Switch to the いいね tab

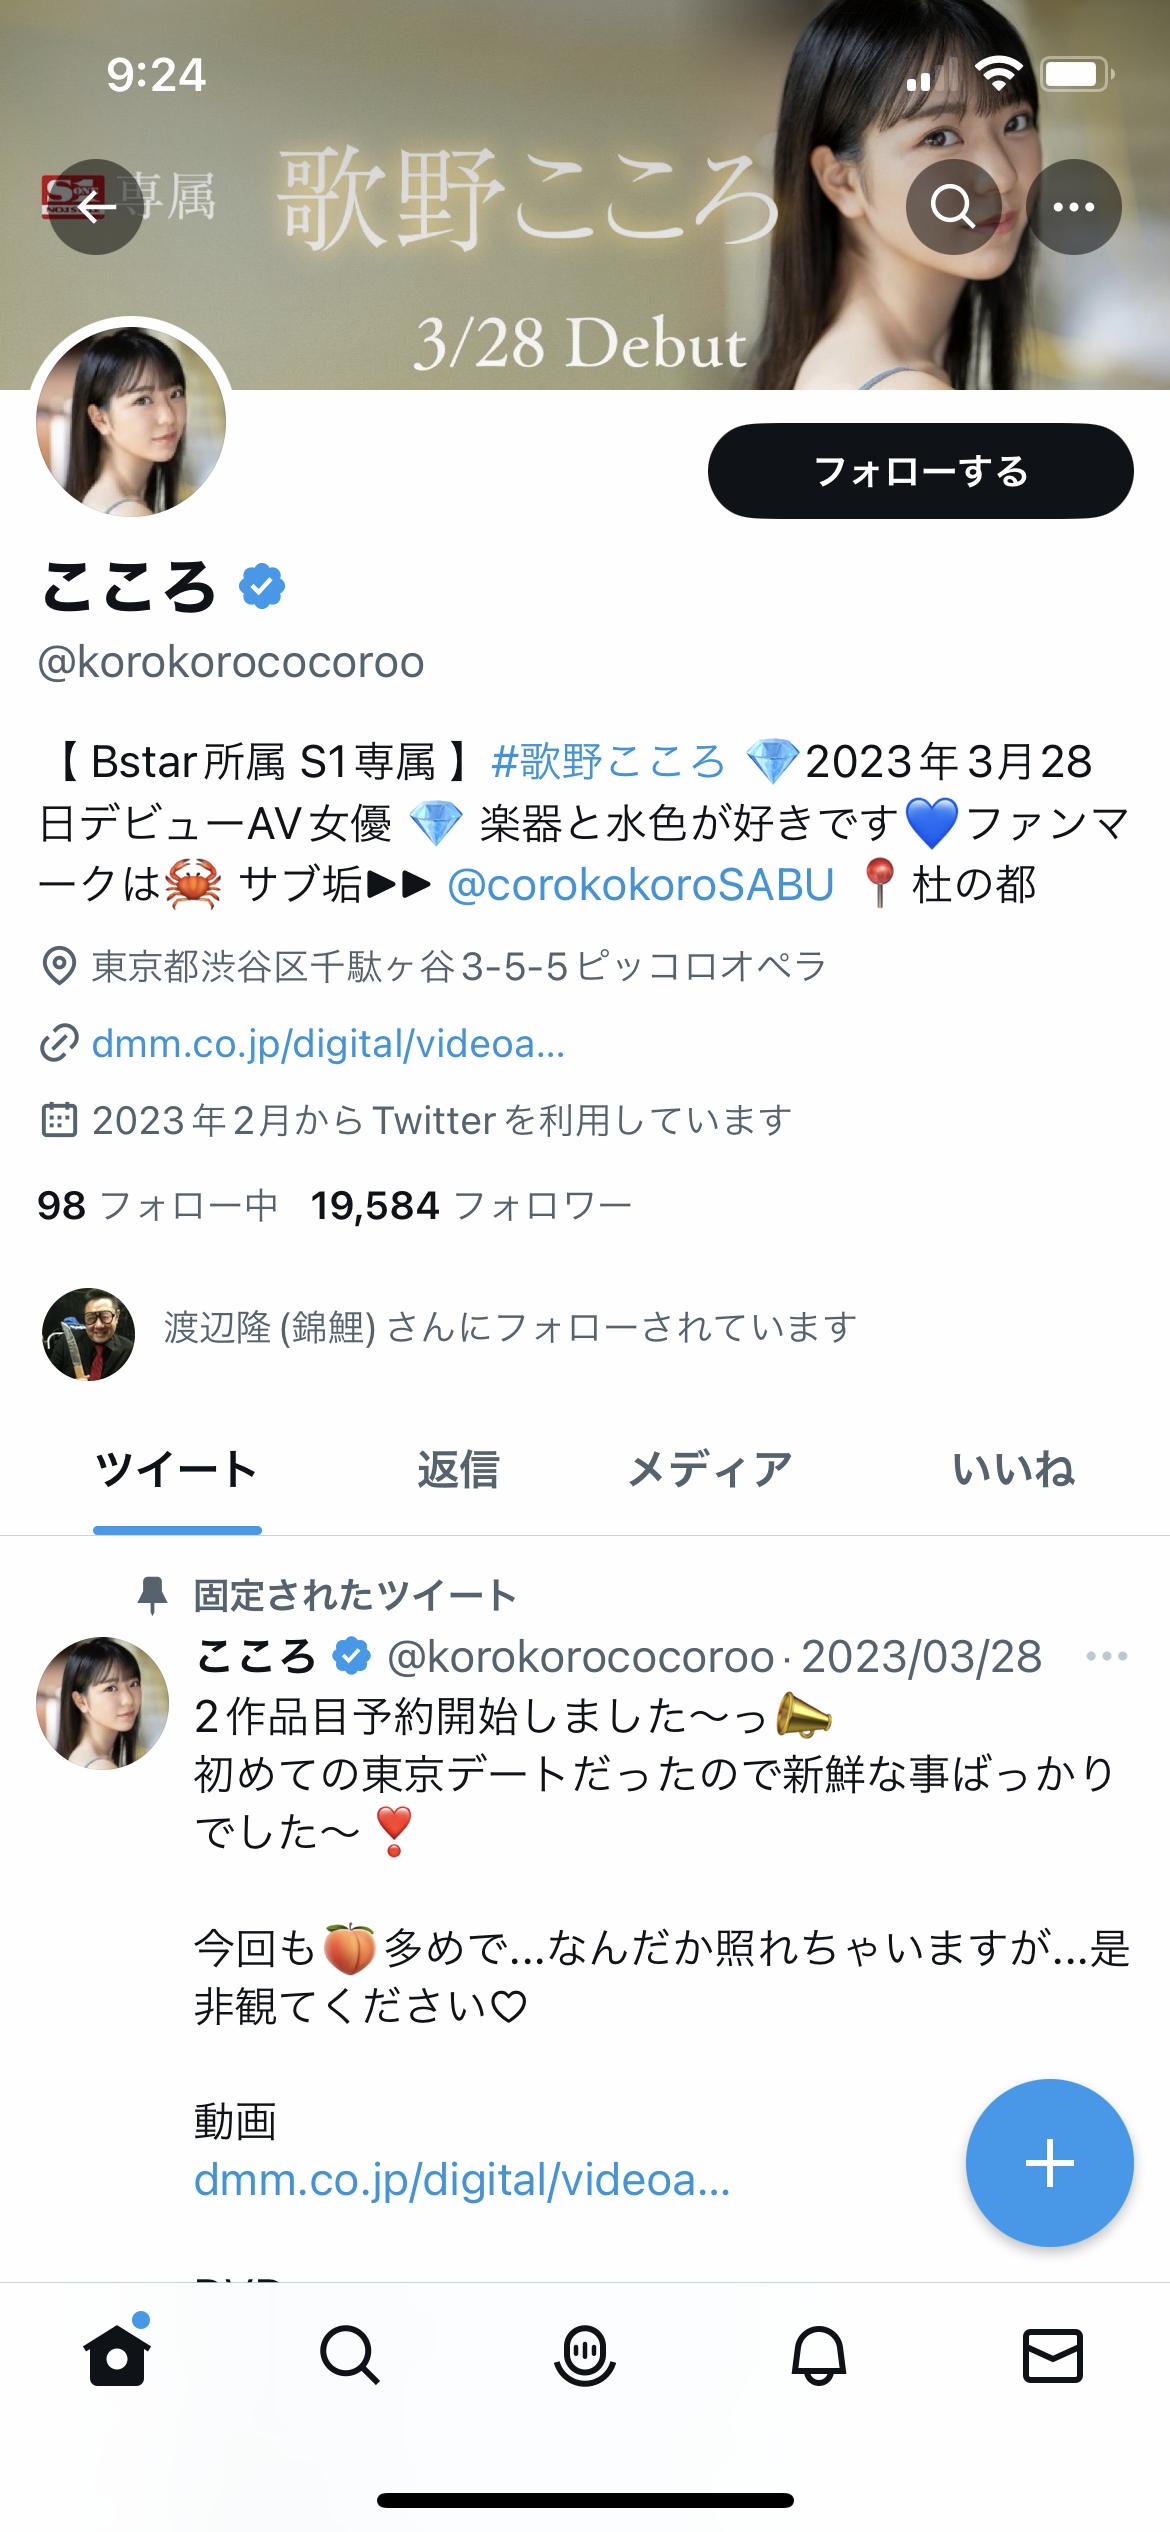click(1013, 1470)
